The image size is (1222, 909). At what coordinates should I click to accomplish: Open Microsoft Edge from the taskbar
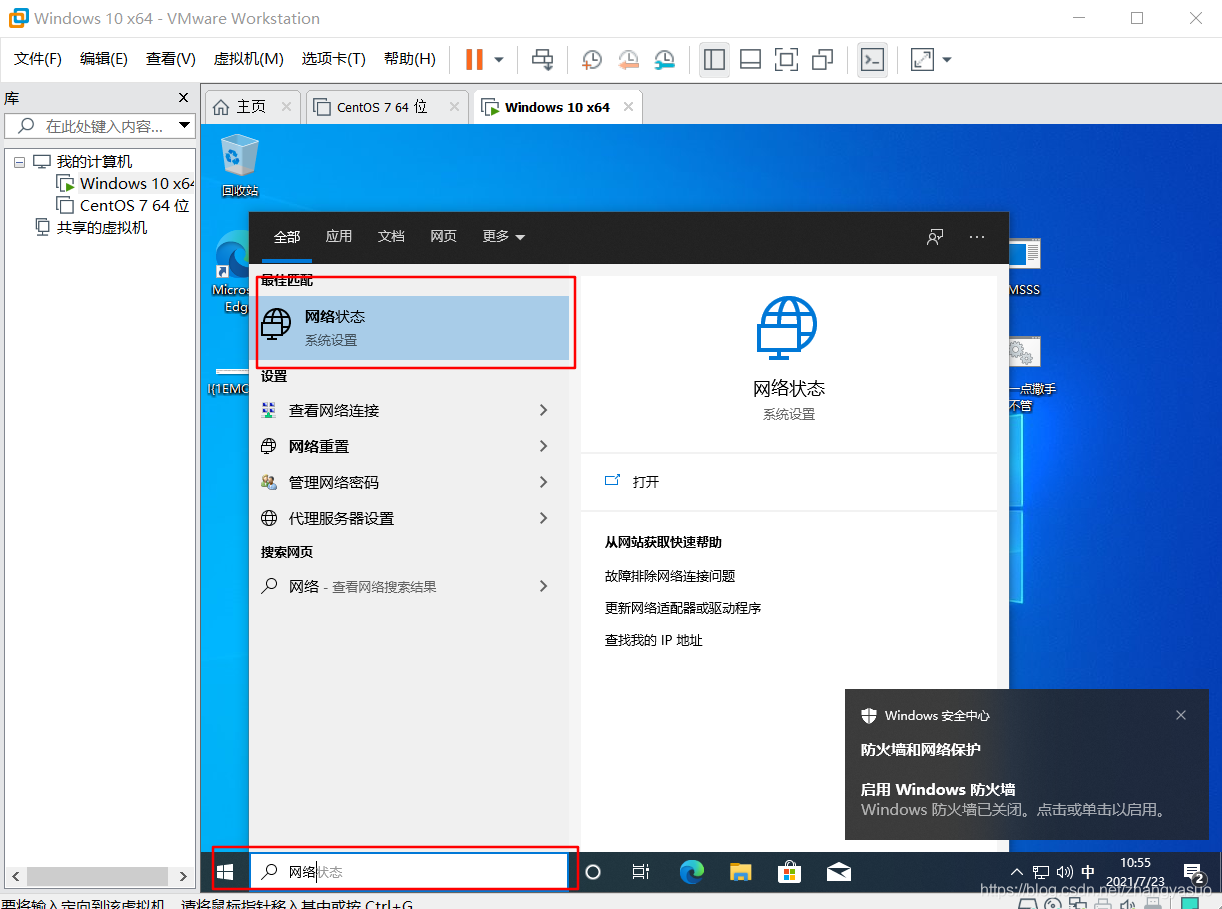pyautogui.click(x=691, y=871)
